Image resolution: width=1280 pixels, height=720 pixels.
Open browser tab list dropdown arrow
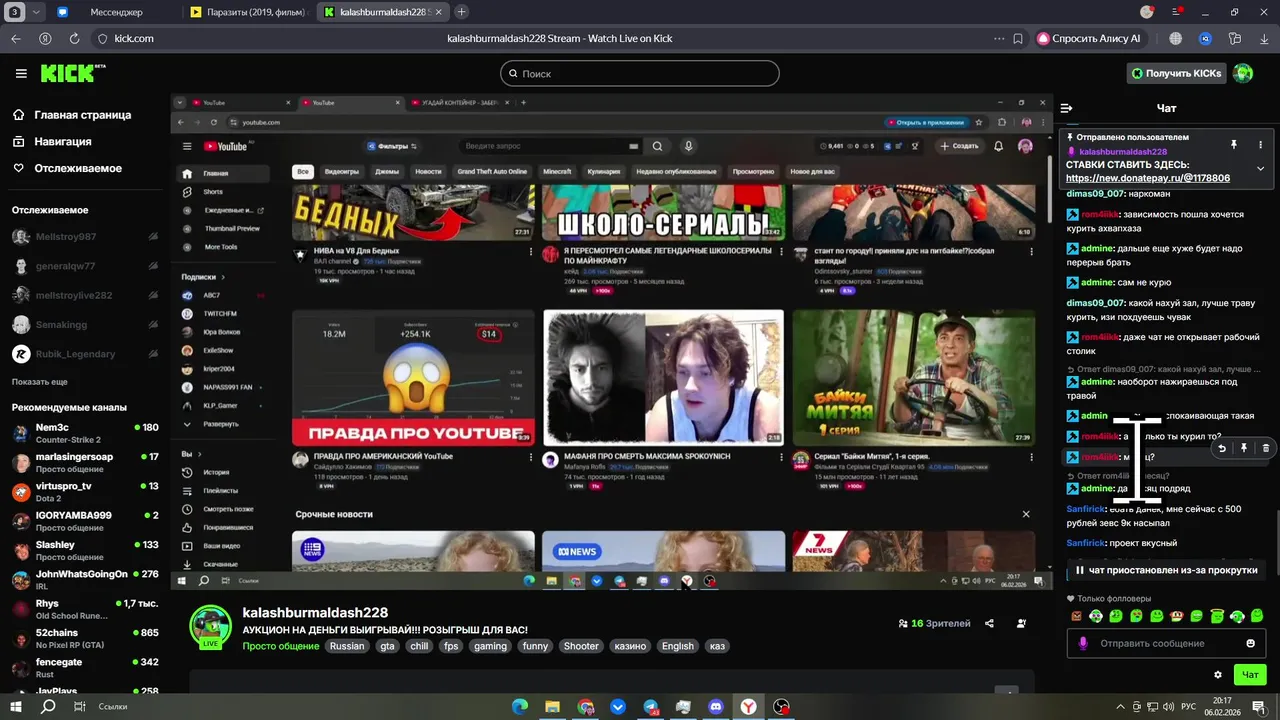point(37,12)
